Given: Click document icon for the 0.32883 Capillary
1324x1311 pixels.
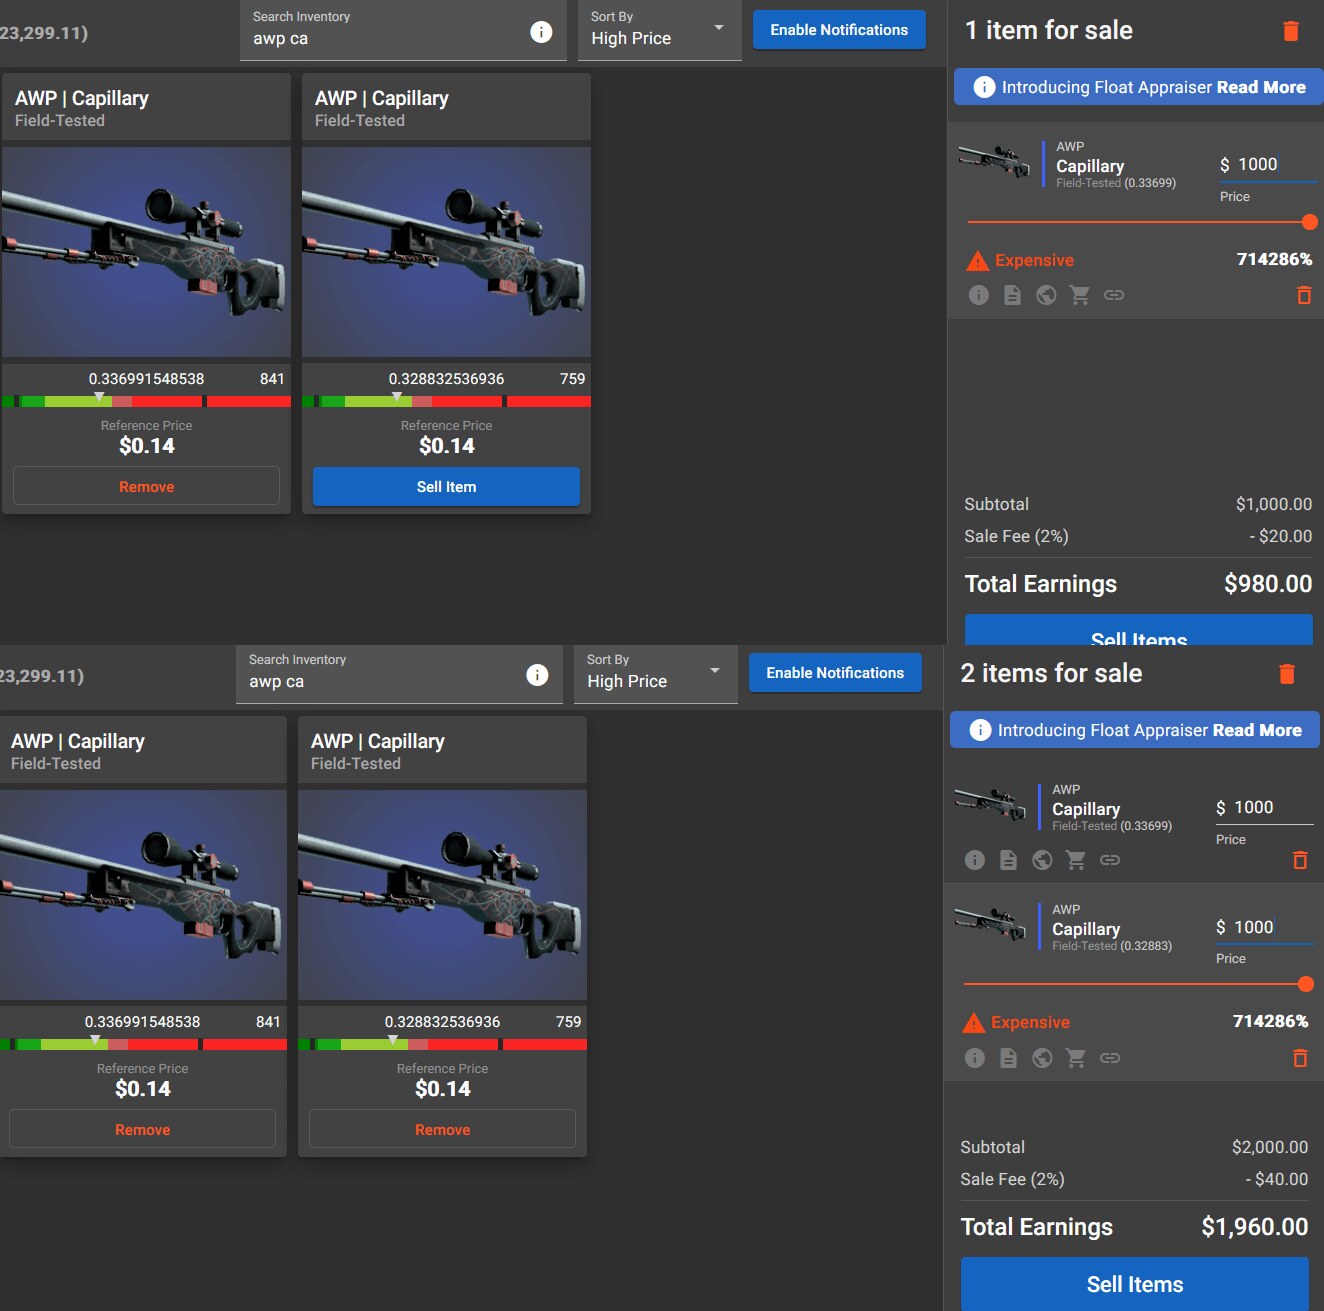Looking at the screenshot, I should click(1009, 1058).
